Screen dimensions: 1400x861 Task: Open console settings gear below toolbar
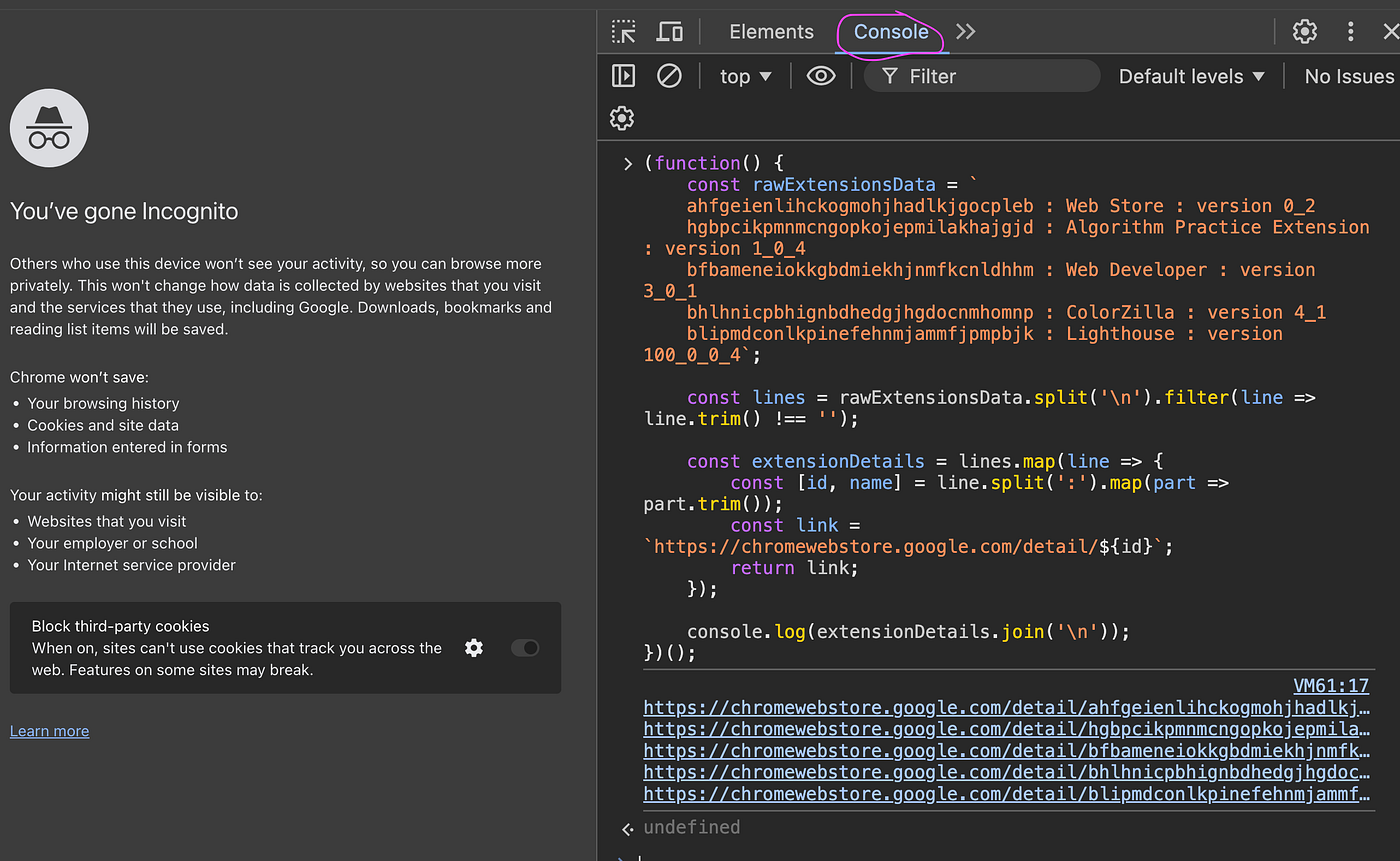coord(622,118)
